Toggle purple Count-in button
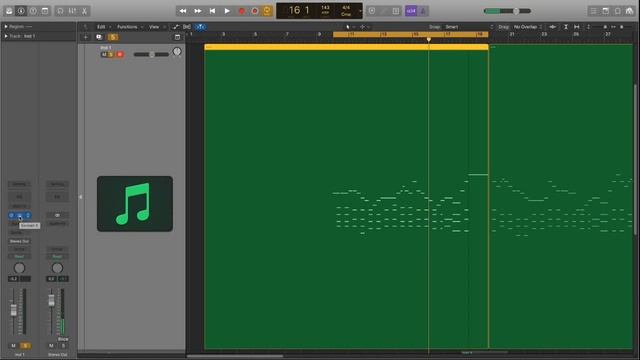The image size is (640, 360). 411,11
